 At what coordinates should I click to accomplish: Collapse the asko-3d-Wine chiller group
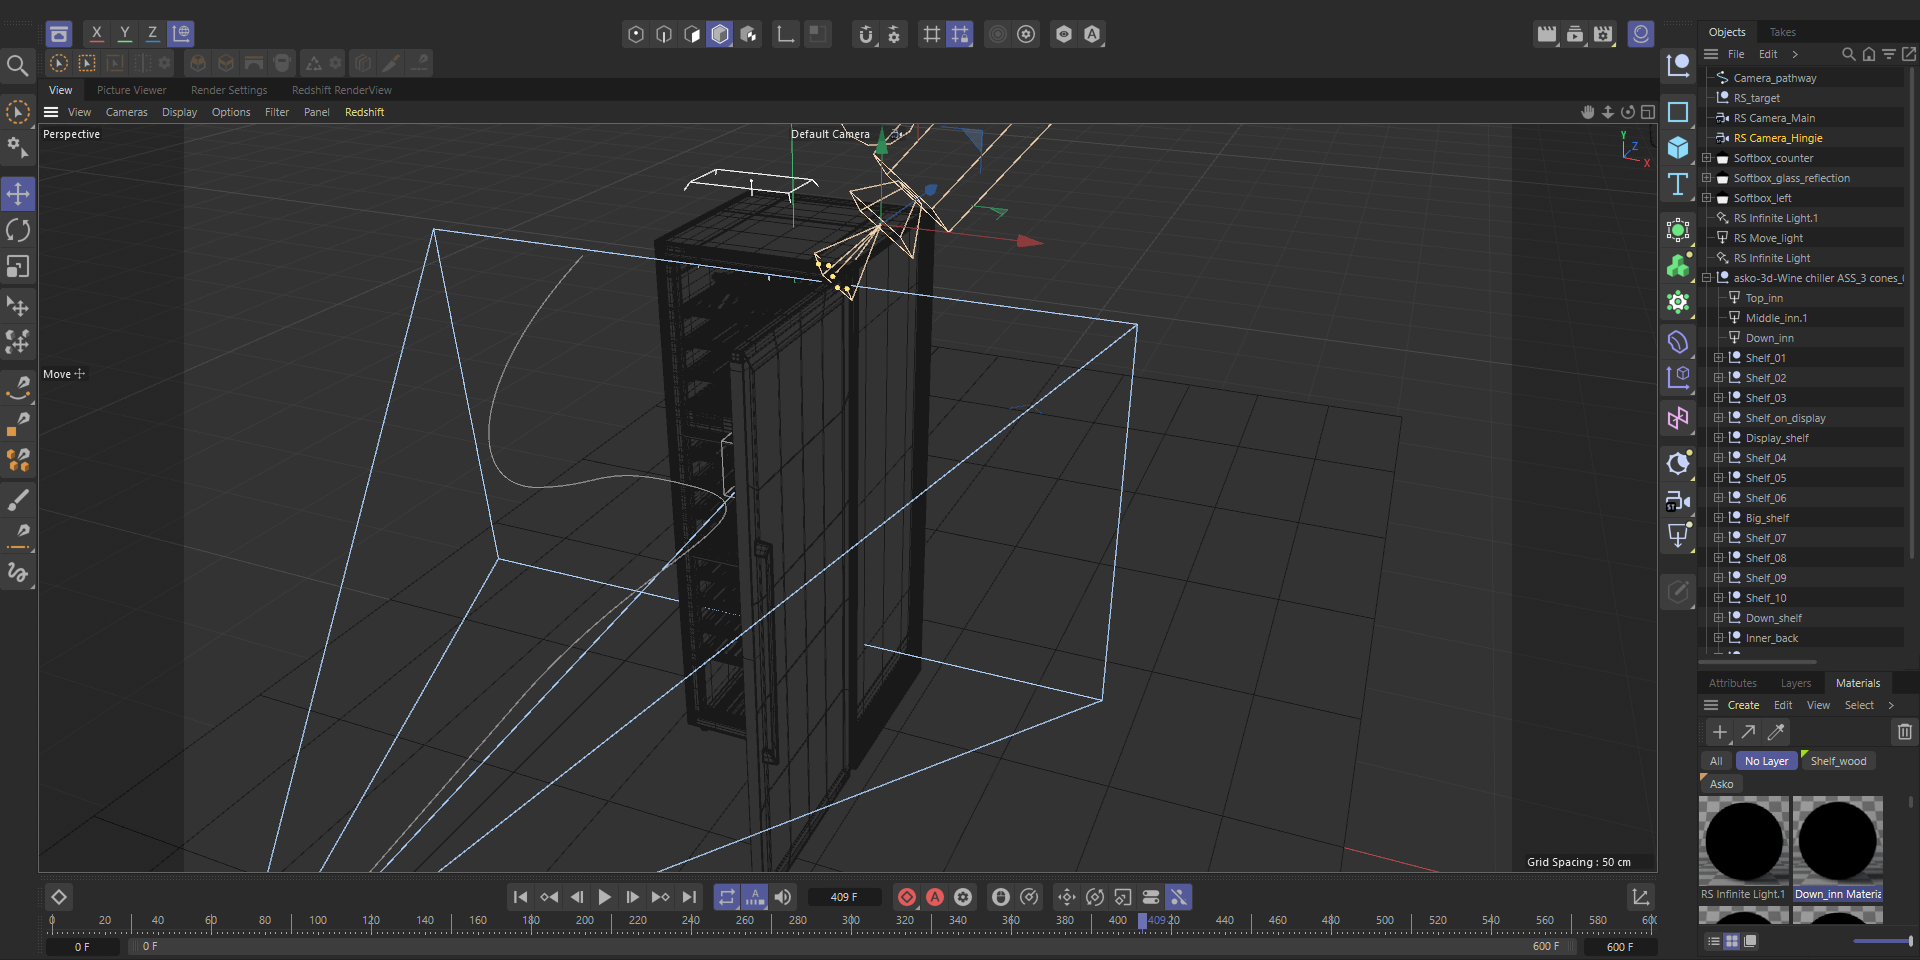click(x=1707, y=278)
